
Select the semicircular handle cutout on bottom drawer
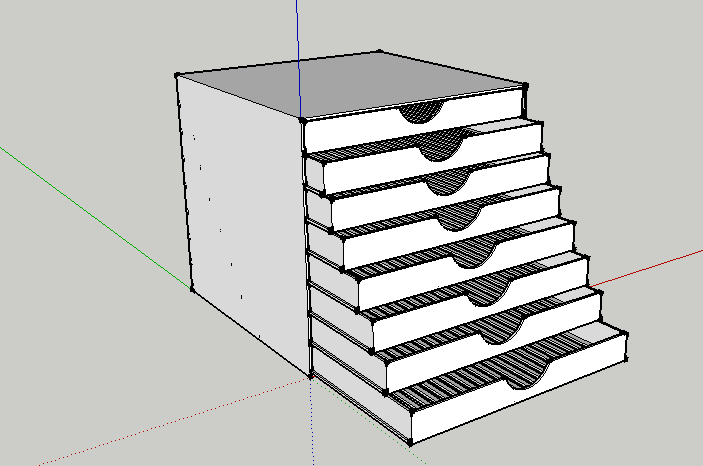point(527,376)
